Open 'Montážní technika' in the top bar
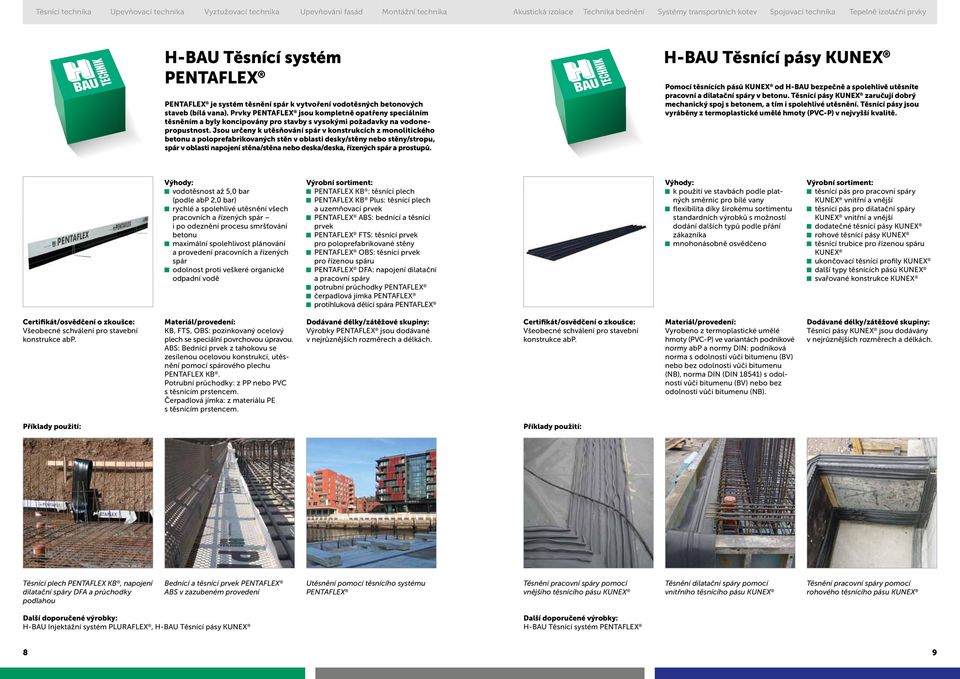 click(x=414, y=12)
